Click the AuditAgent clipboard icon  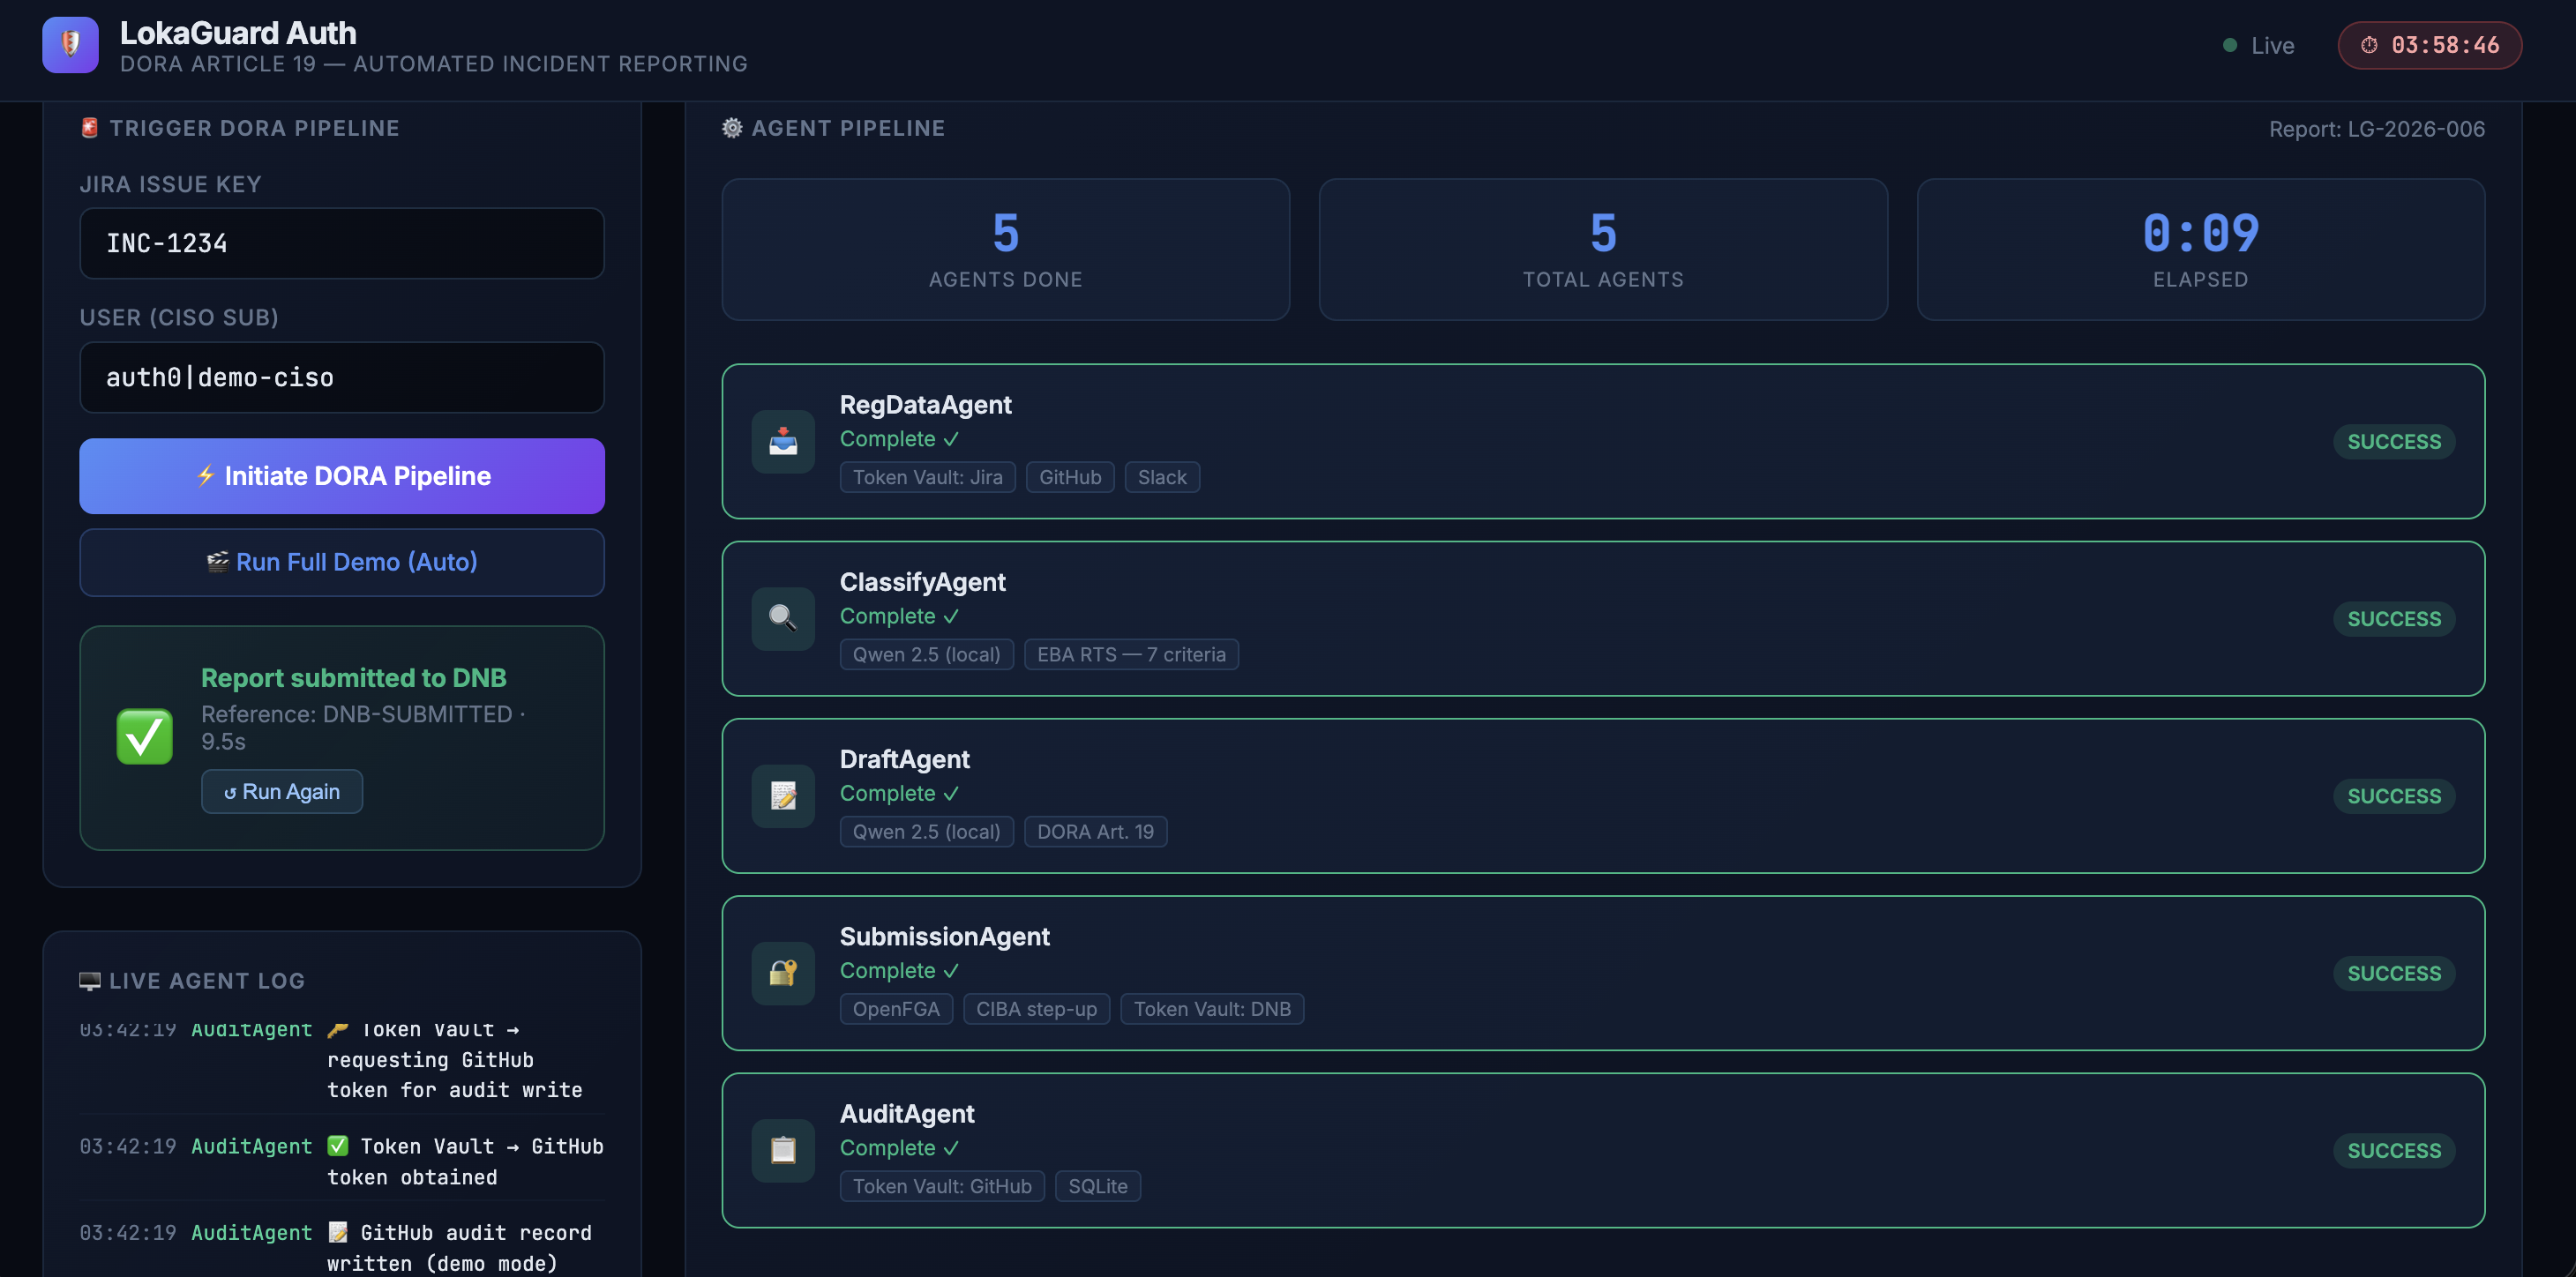click(783, 1150)
